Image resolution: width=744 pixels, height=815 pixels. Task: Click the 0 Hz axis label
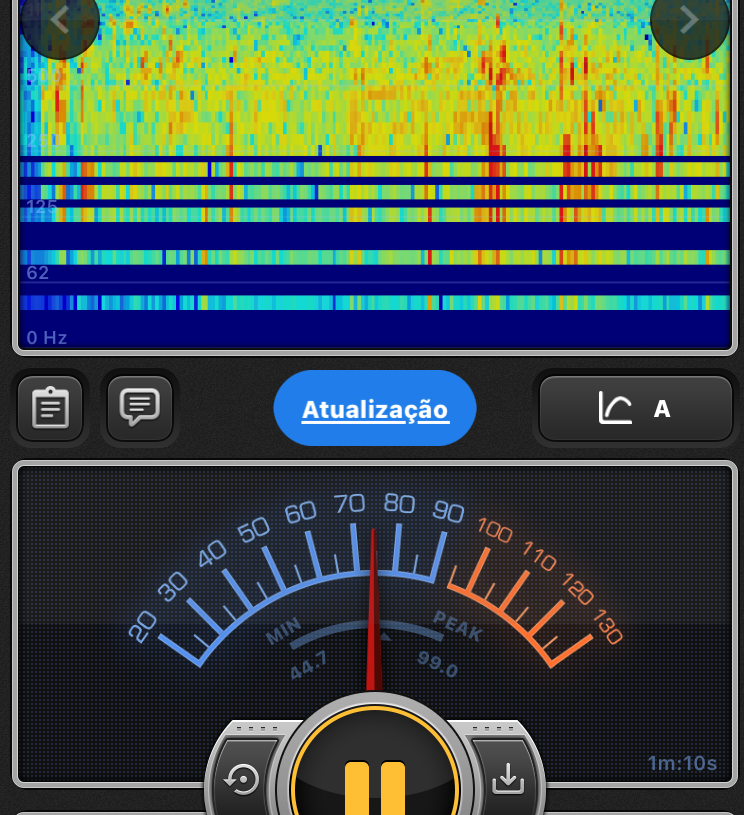(47, 338)
